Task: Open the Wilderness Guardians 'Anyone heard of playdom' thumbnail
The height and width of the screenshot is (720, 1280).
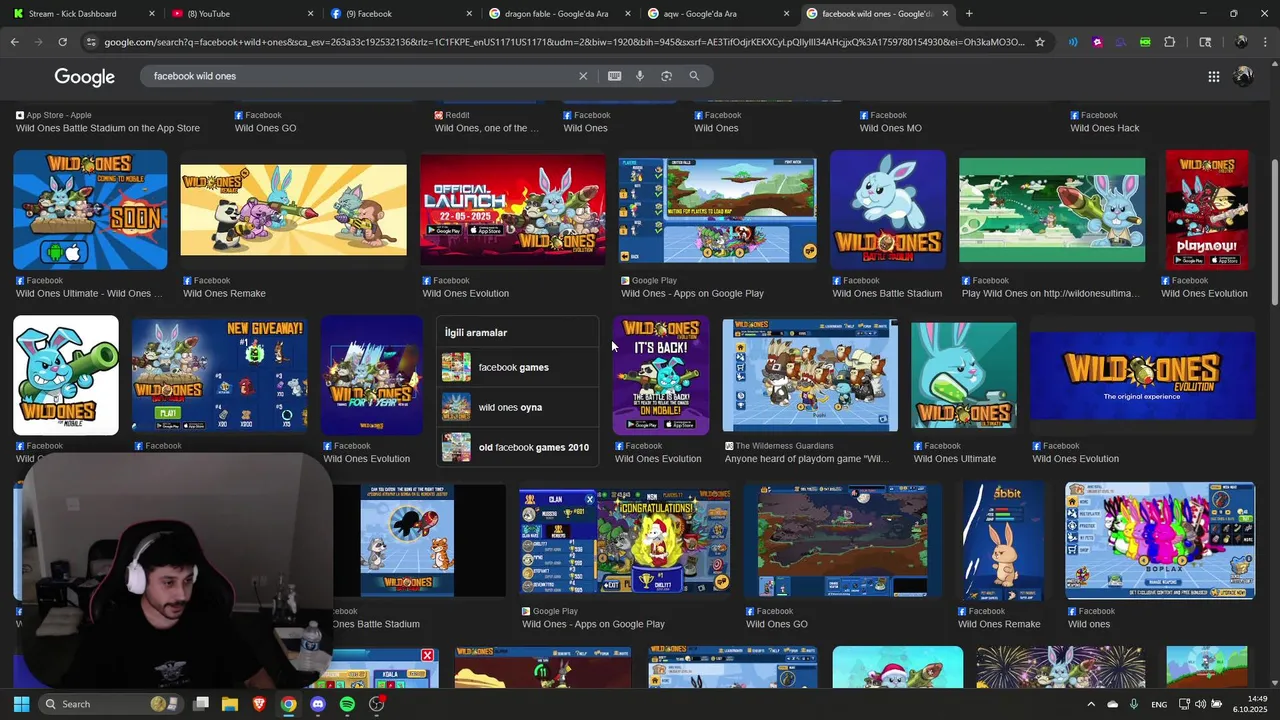Action: coord(810,375)
